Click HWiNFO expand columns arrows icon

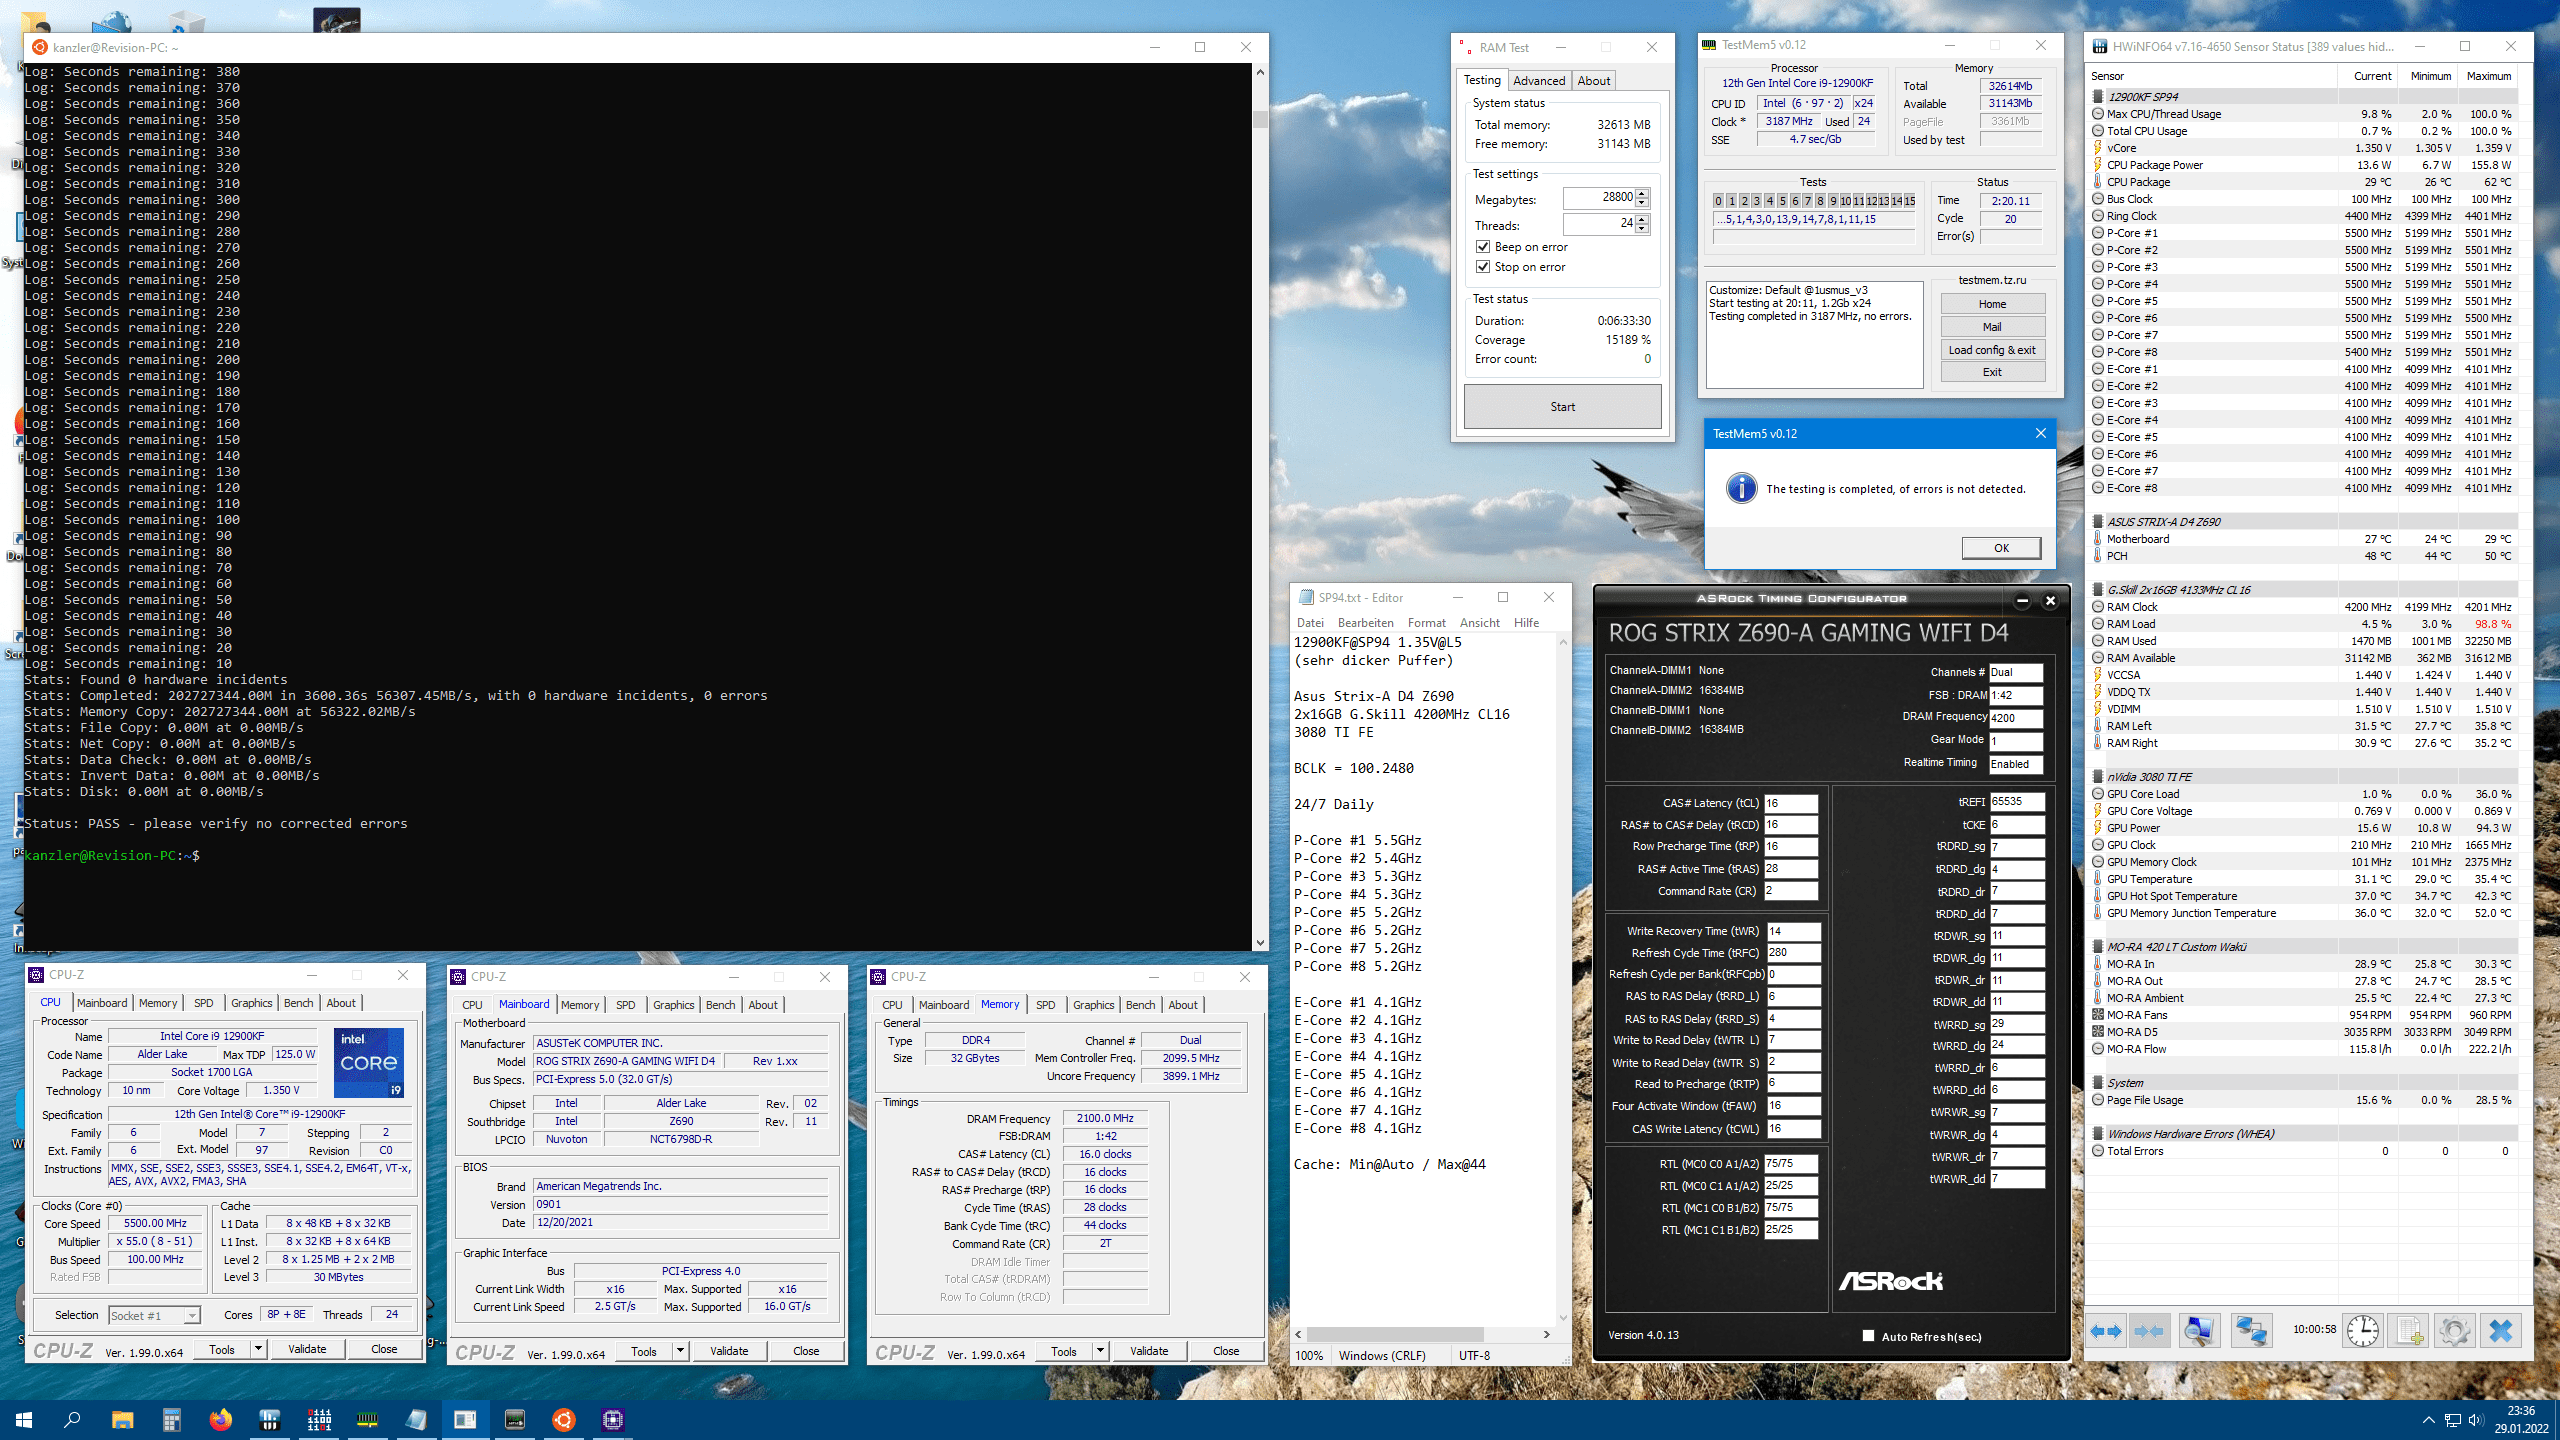[x=2107, y=1331]
